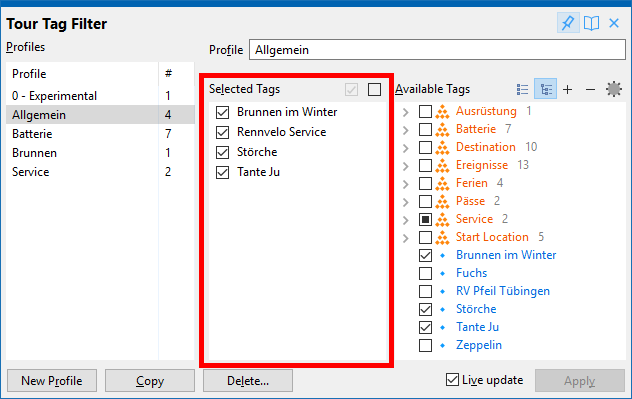Image resolution: width=632 pixels, height=399 pixels.
Task: Expand all tags with plus icon
Action: point(568,89)
